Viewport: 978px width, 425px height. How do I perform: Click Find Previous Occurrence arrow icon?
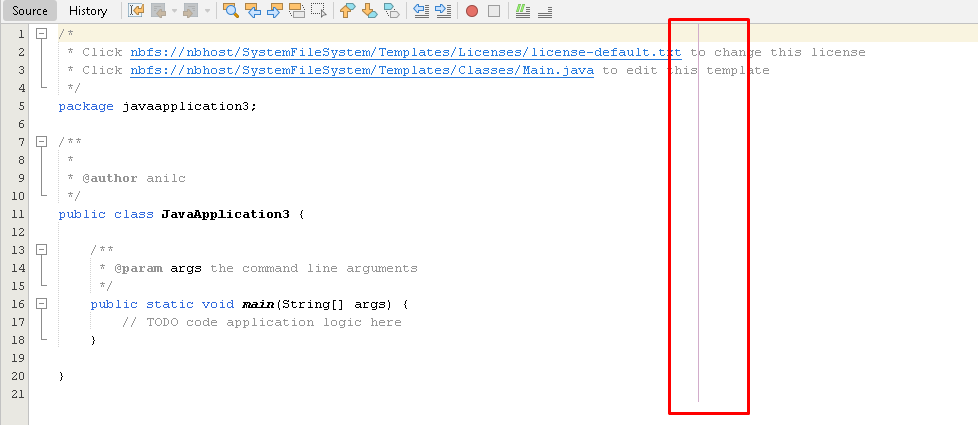[x=253, y=11]
